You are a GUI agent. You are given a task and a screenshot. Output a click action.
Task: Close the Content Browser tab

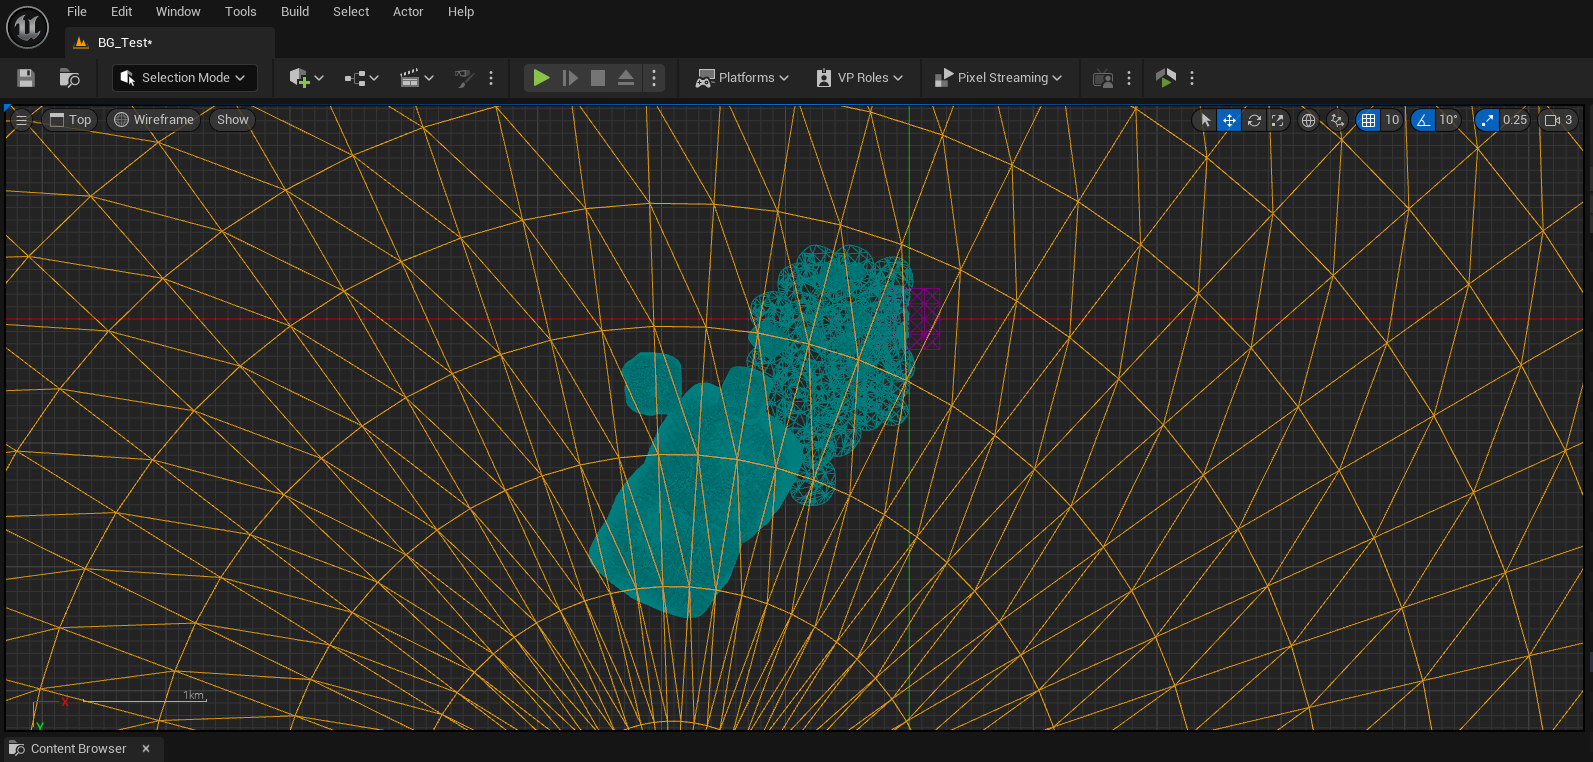click(146, 749)
